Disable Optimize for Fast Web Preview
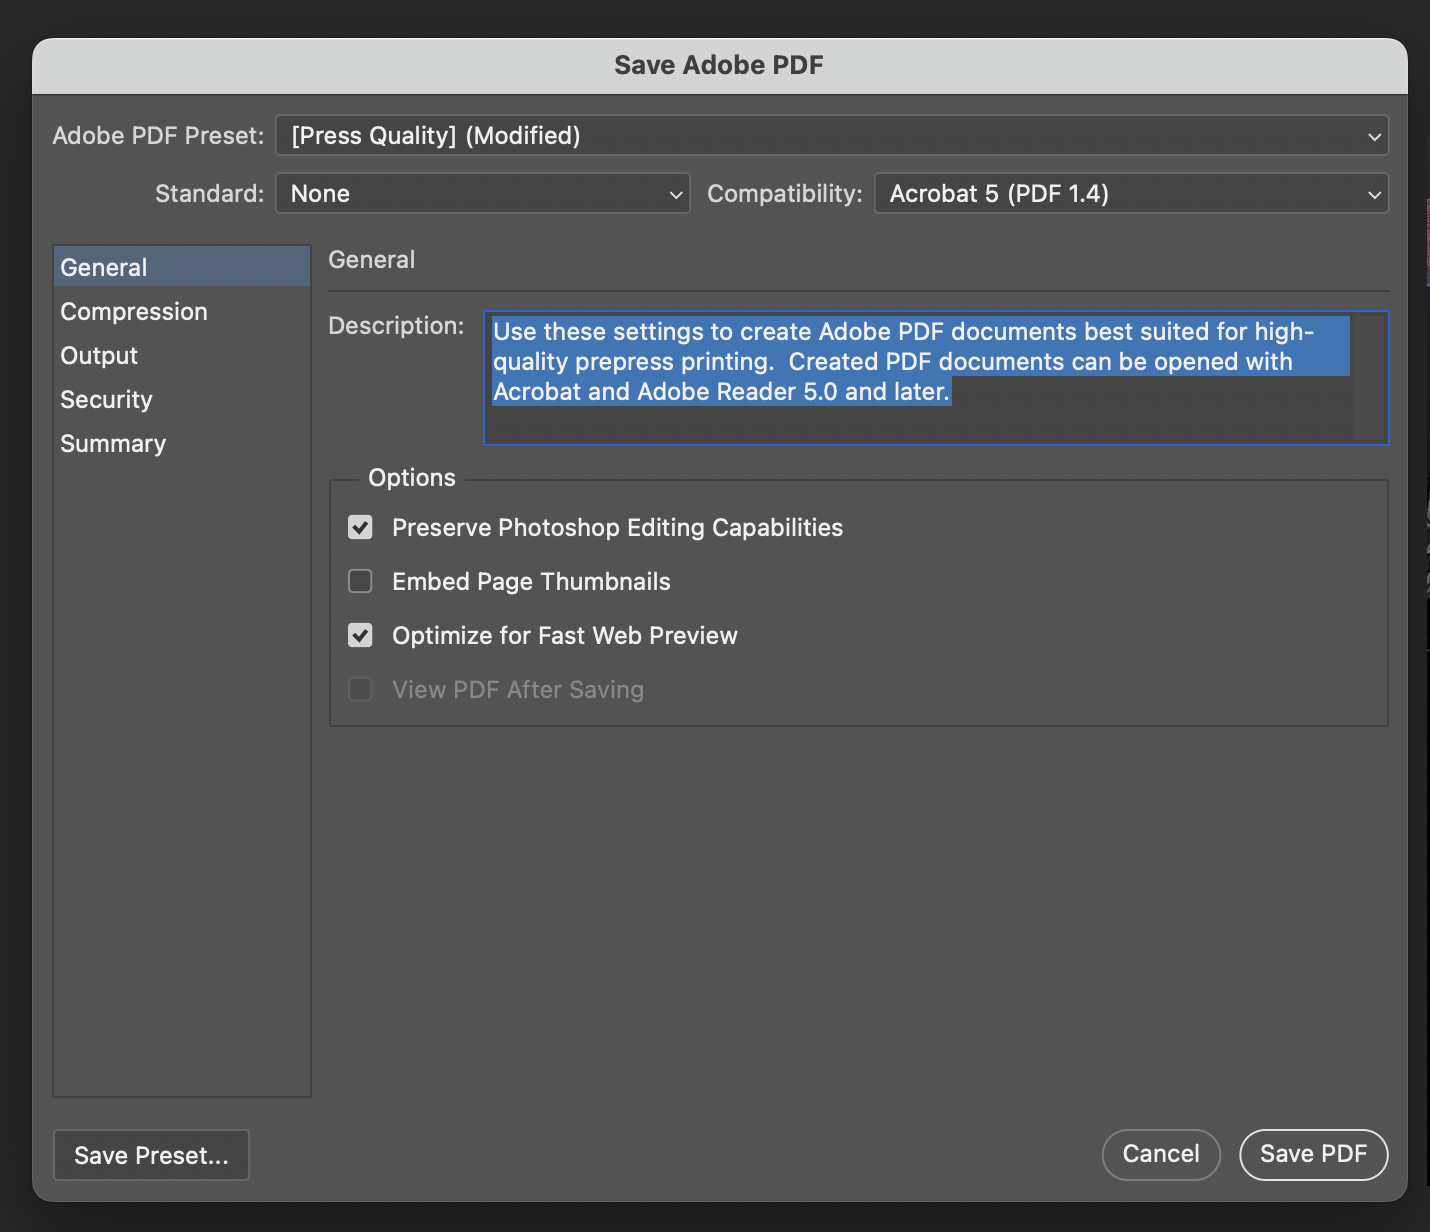 [x=360, y=635]
